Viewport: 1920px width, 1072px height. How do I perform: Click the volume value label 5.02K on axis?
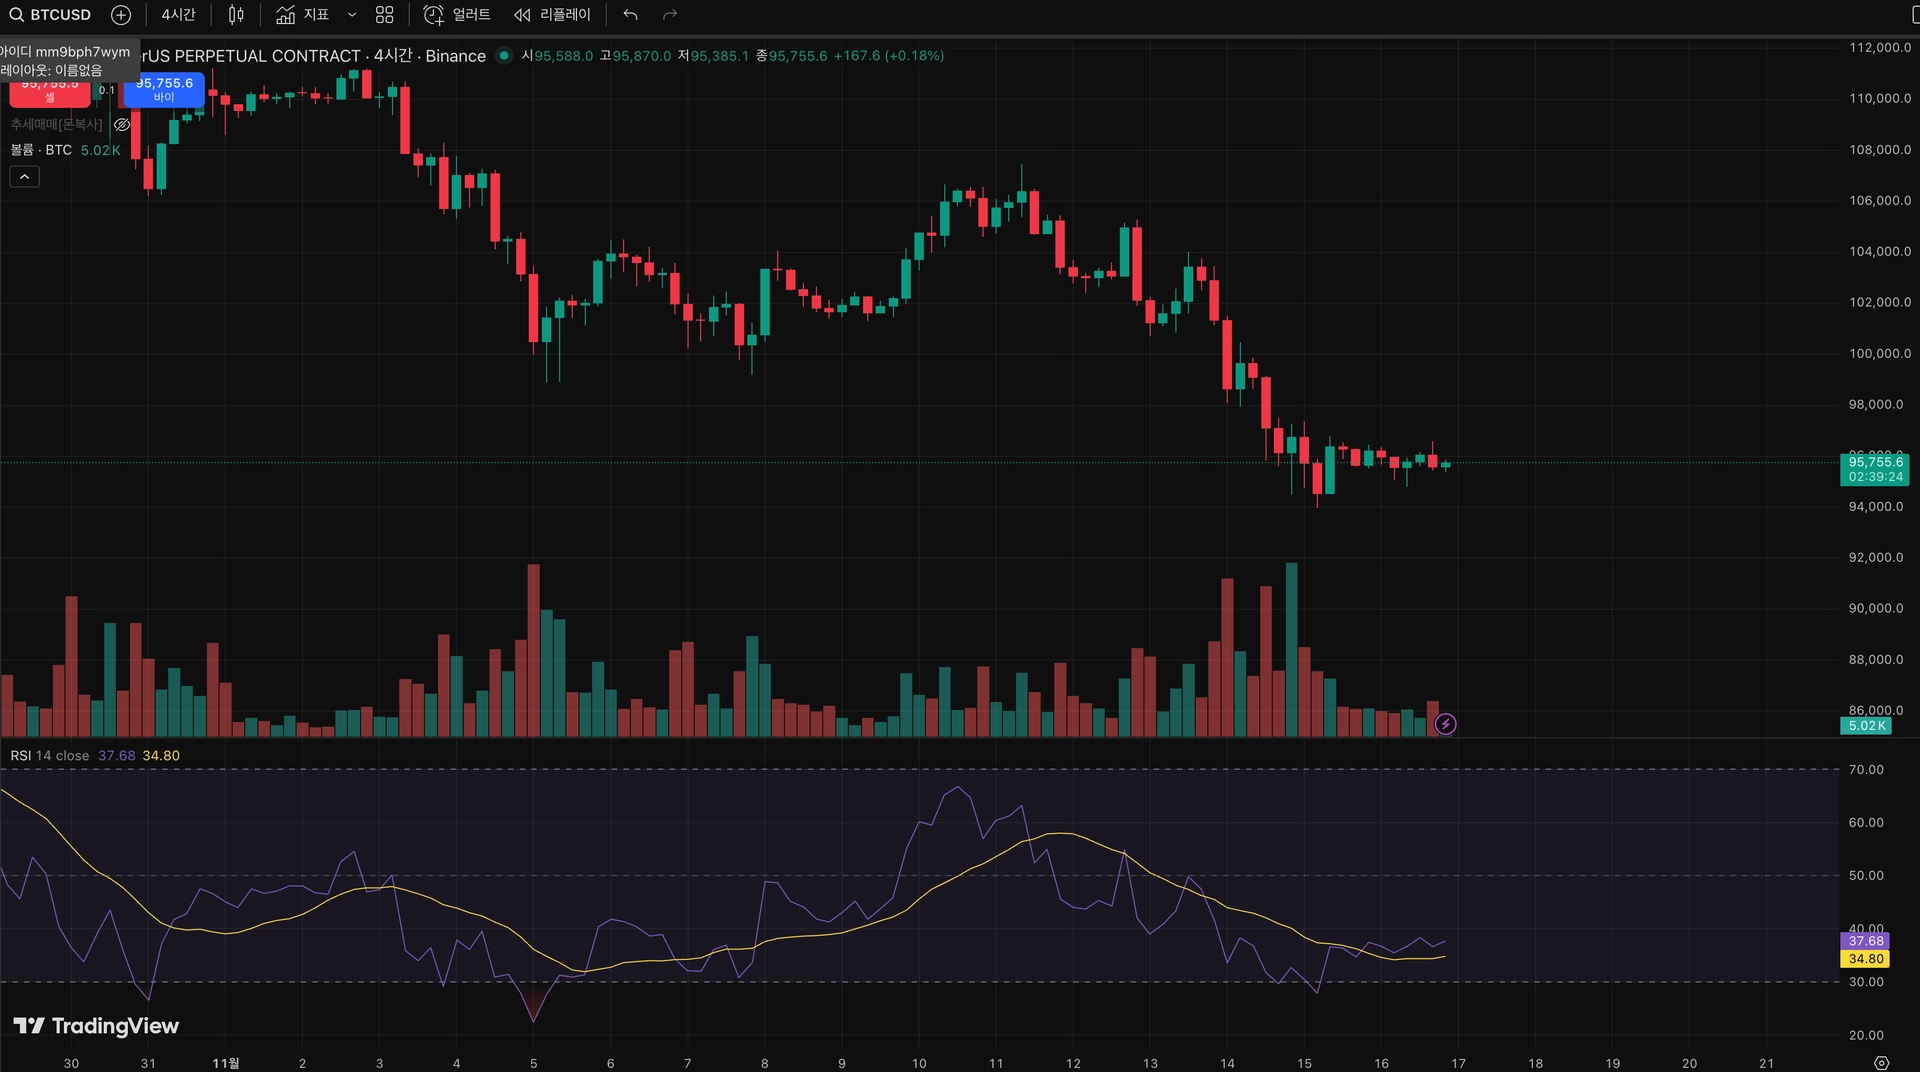pyautogui.click(x=1866, y=726)
